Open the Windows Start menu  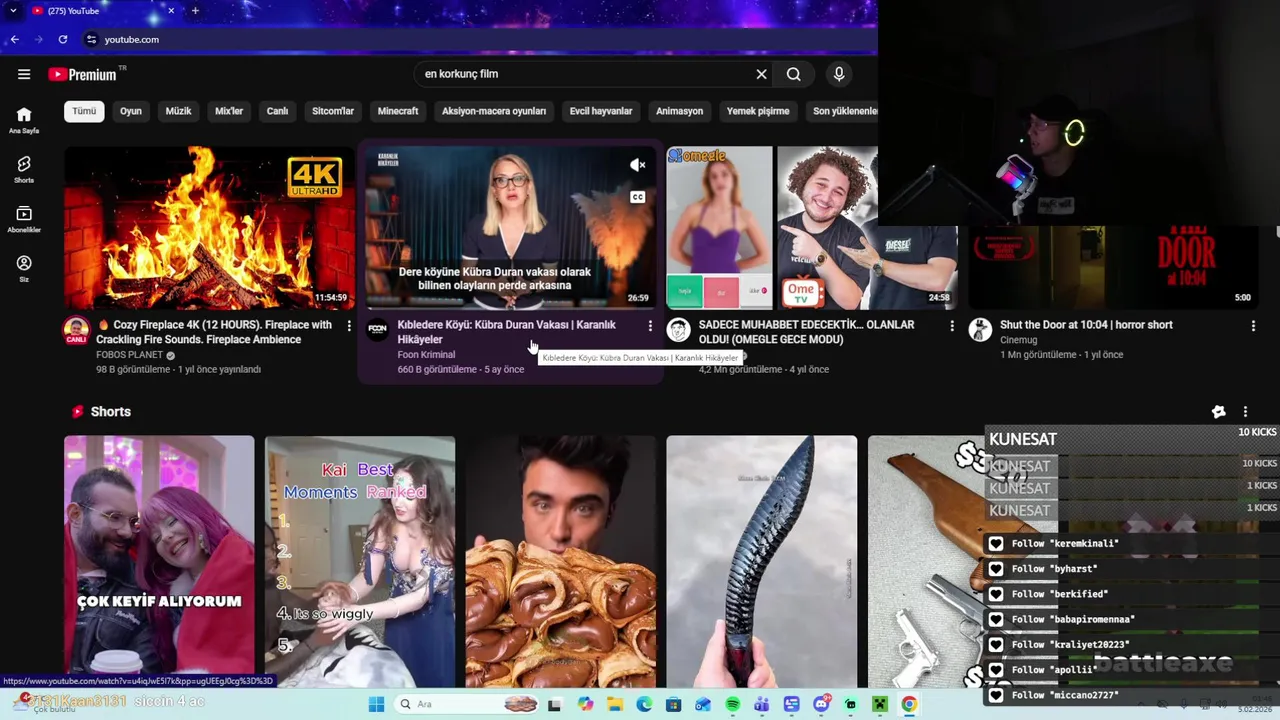tap(376, 704)
